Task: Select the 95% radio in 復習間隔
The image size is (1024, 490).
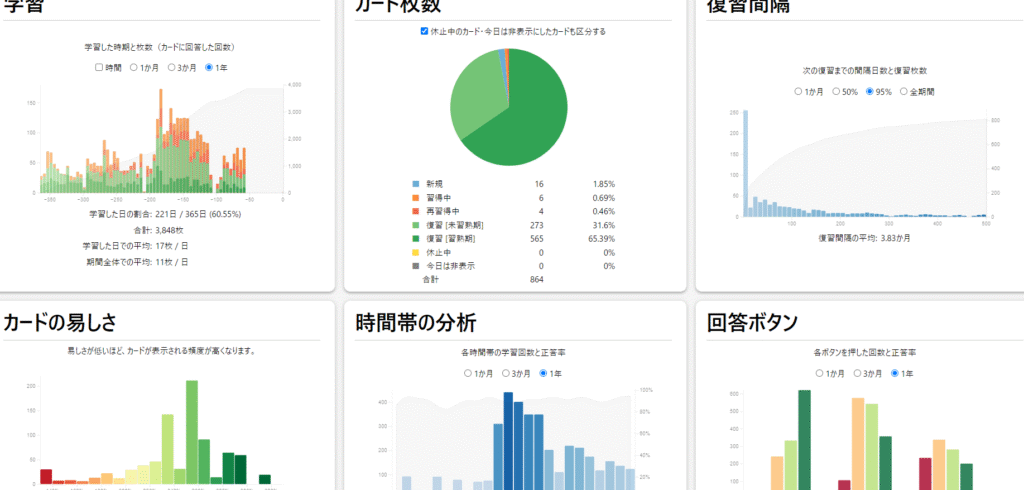Action: point(870,91)
